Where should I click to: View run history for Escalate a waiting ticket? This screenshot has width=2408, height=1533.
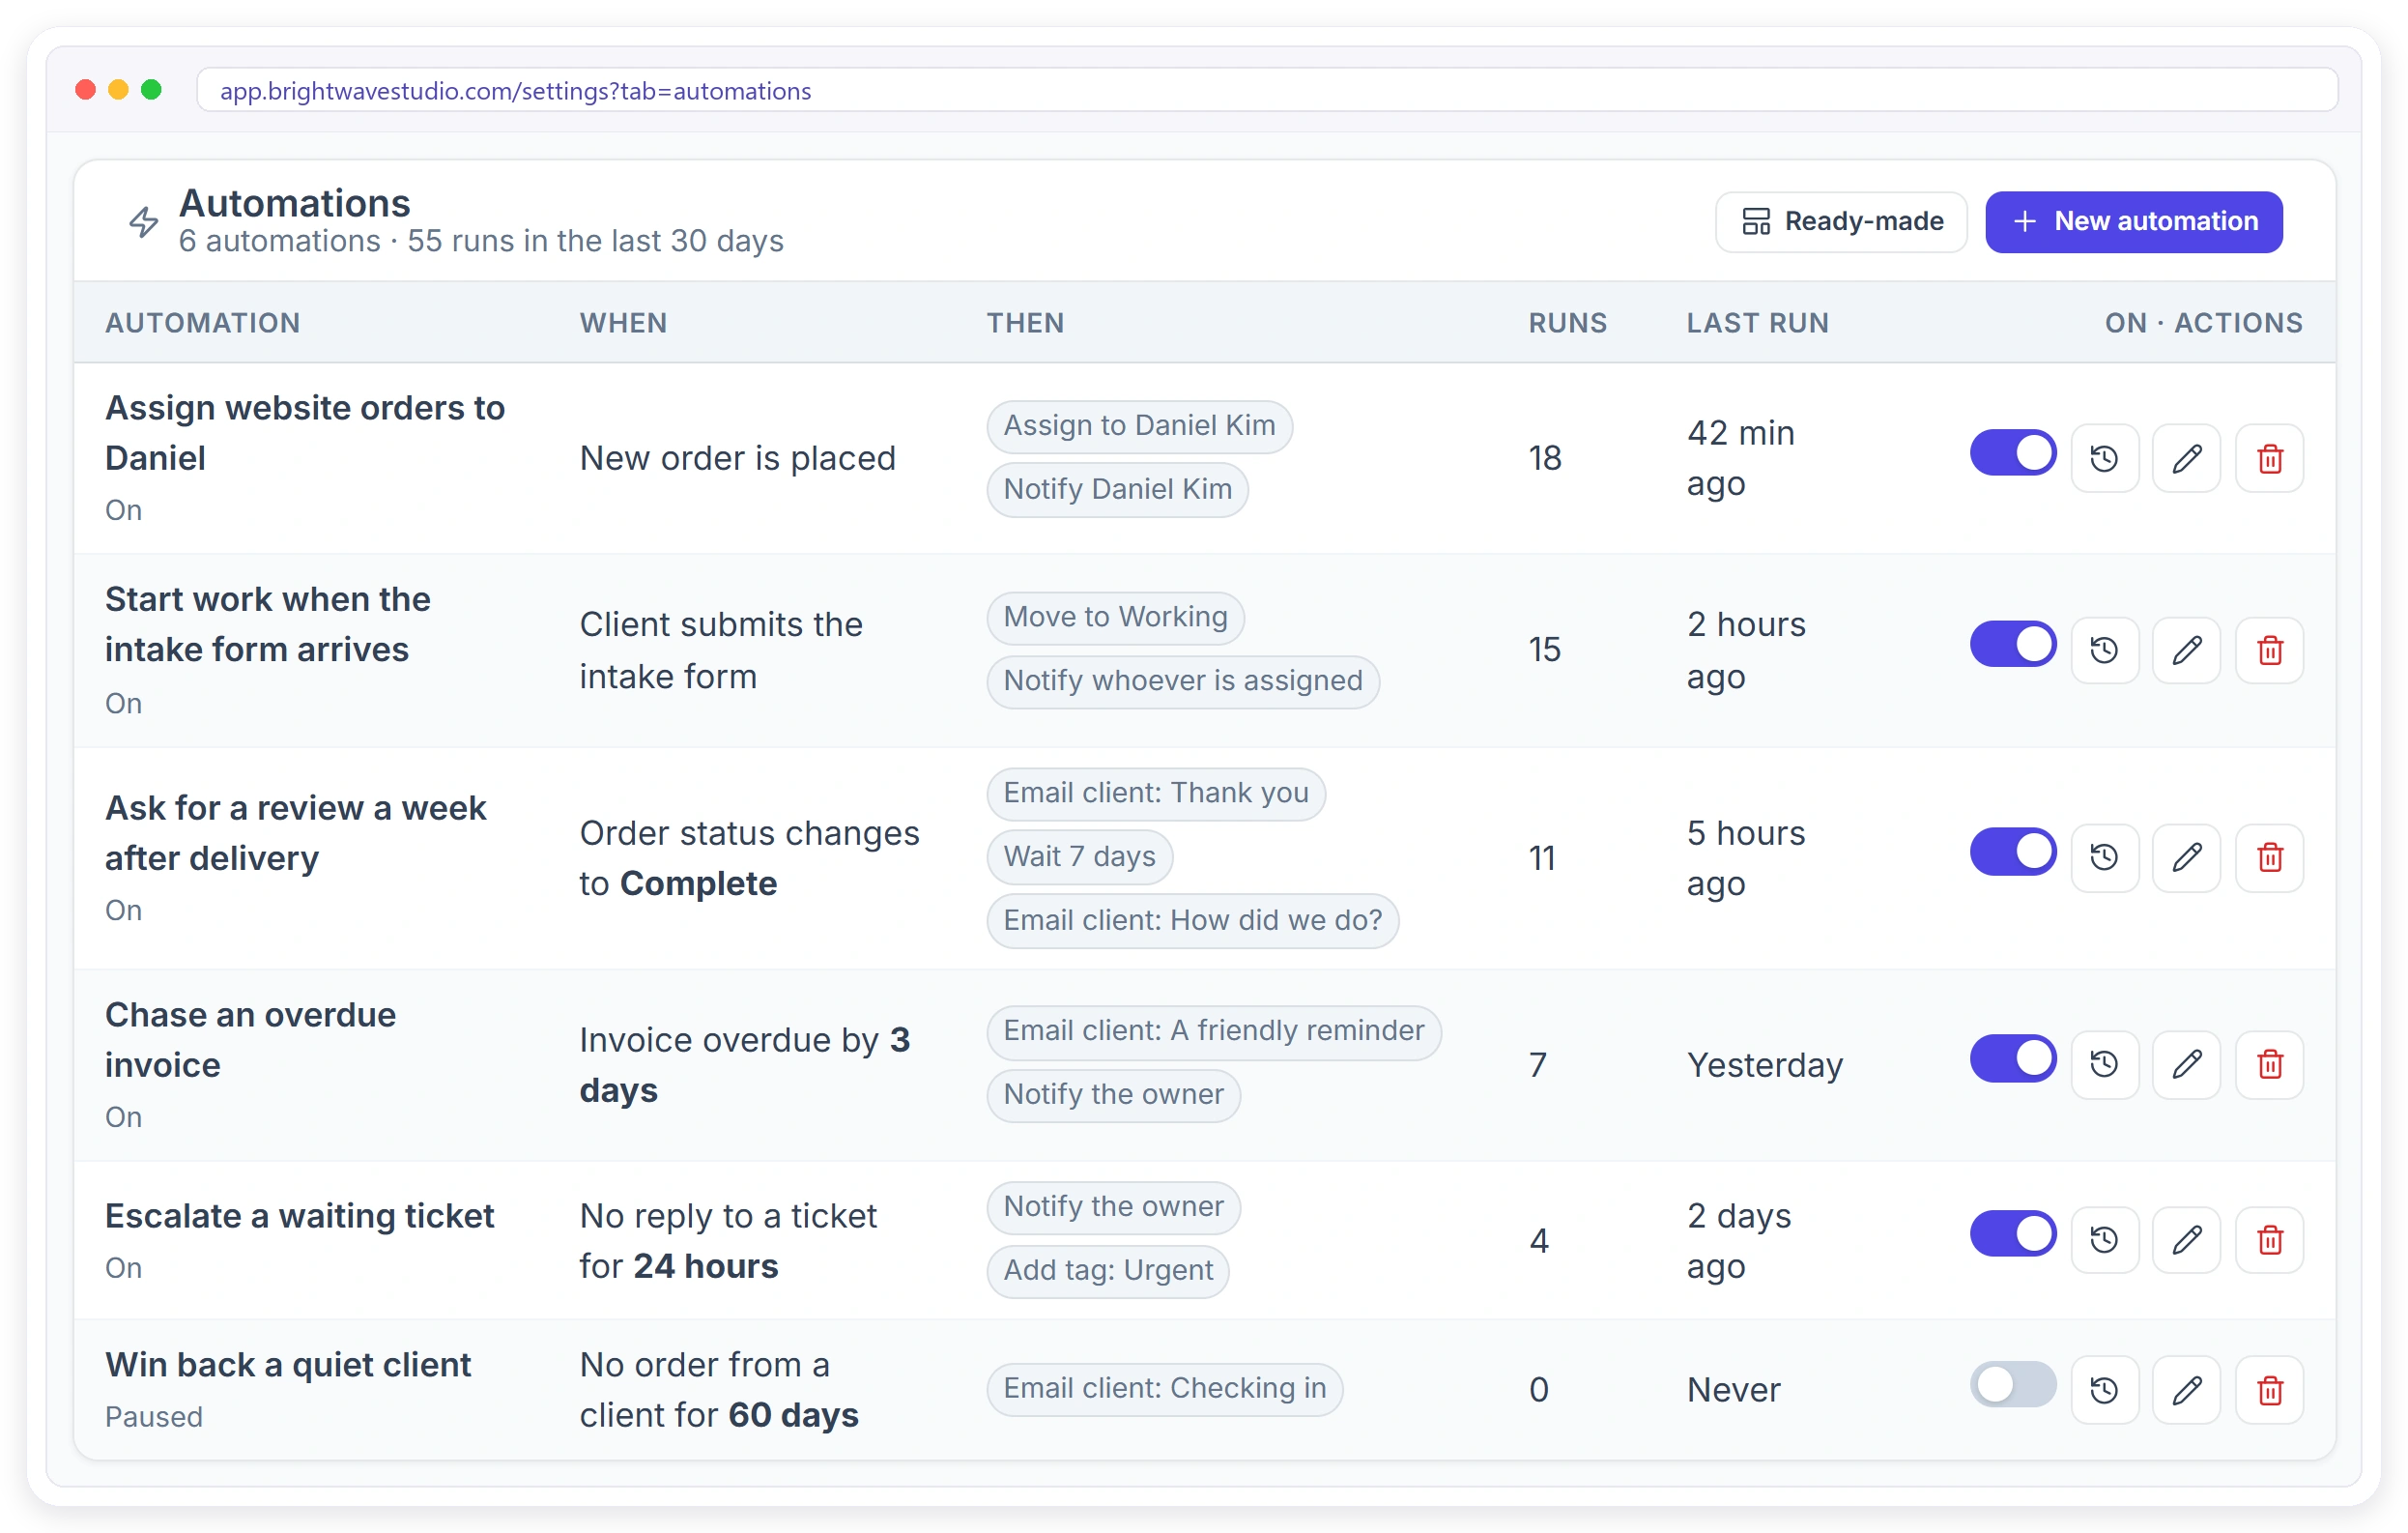point(2104,1240)
